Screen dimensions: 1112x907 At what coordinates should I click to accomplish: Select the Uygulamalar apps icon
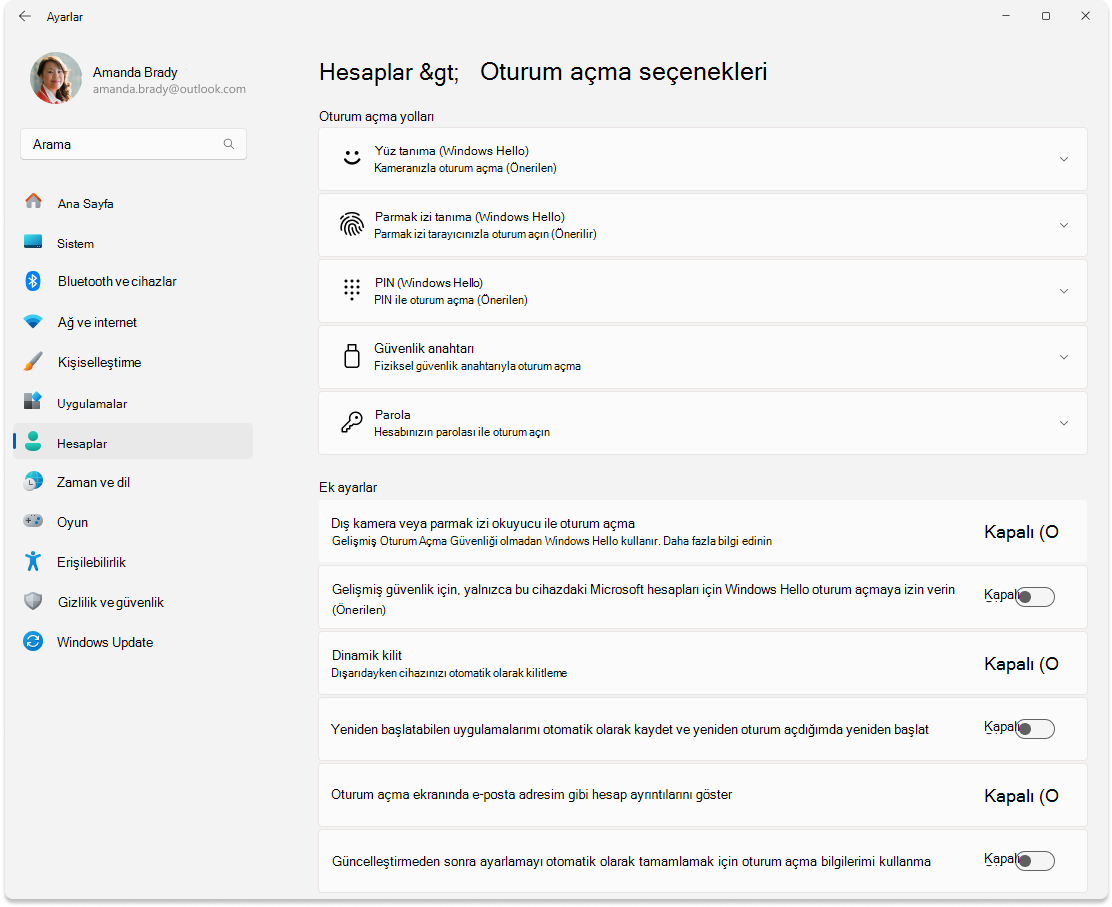click(x=33, y=401)
